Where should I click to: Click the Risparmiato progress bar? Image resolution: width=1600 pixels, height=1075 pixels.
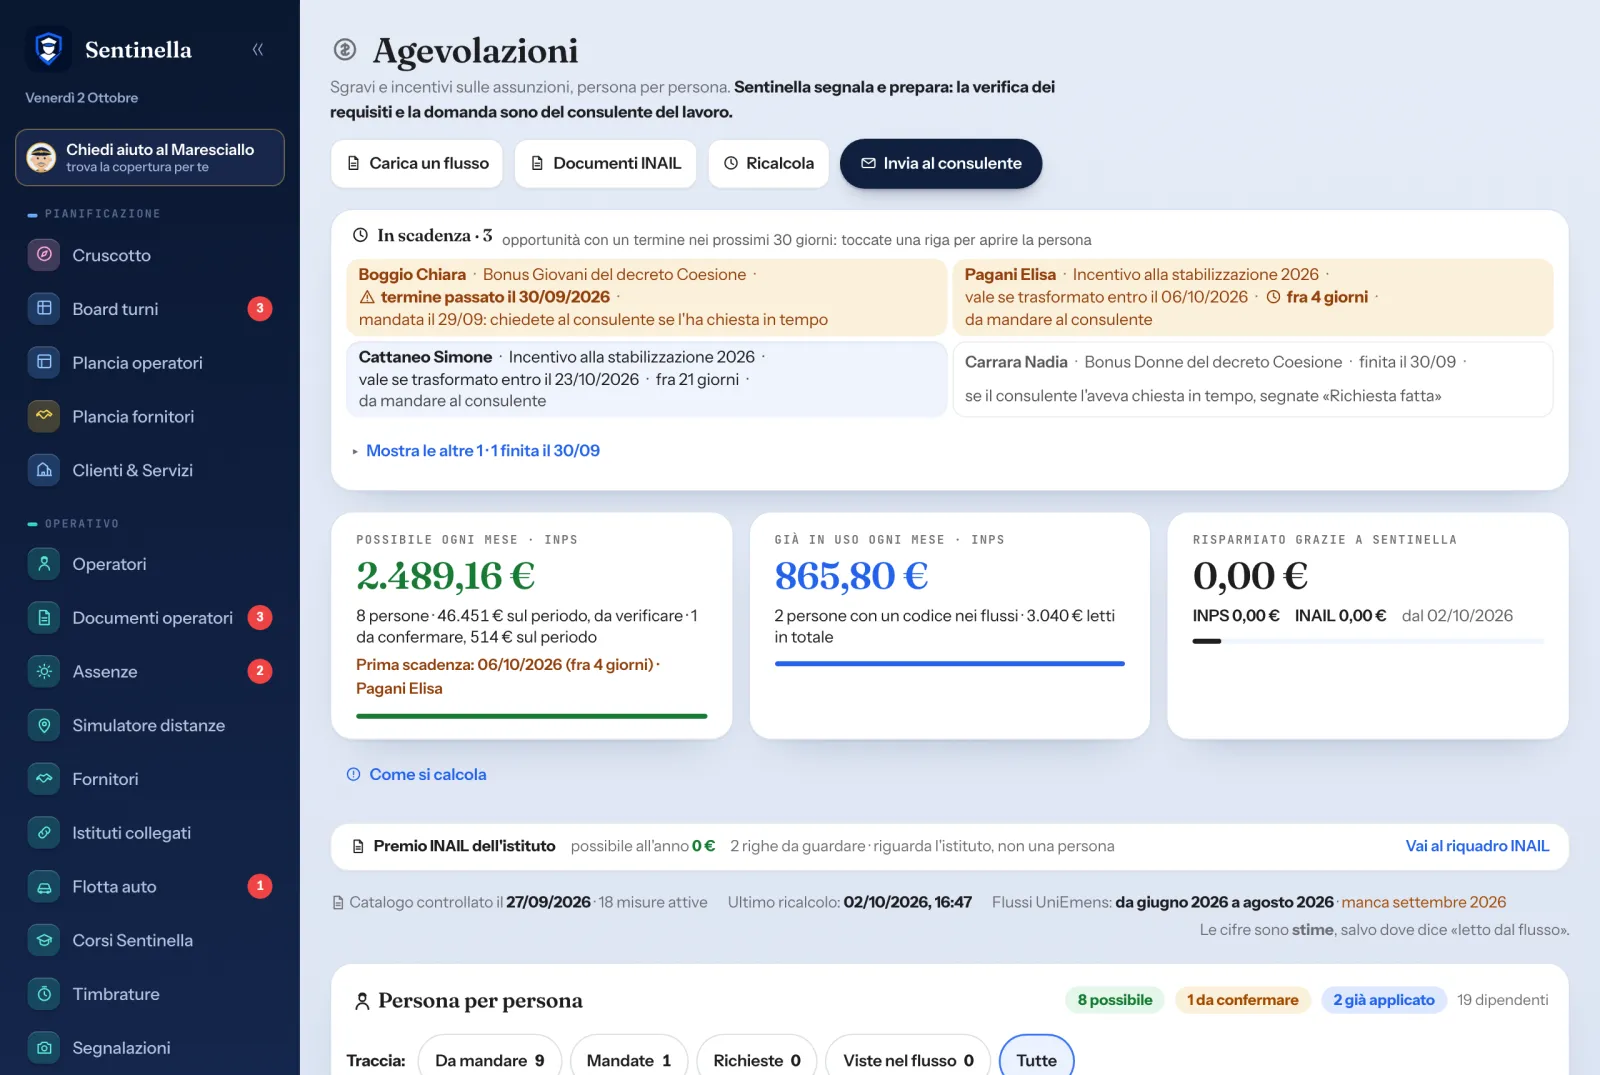1368,641
